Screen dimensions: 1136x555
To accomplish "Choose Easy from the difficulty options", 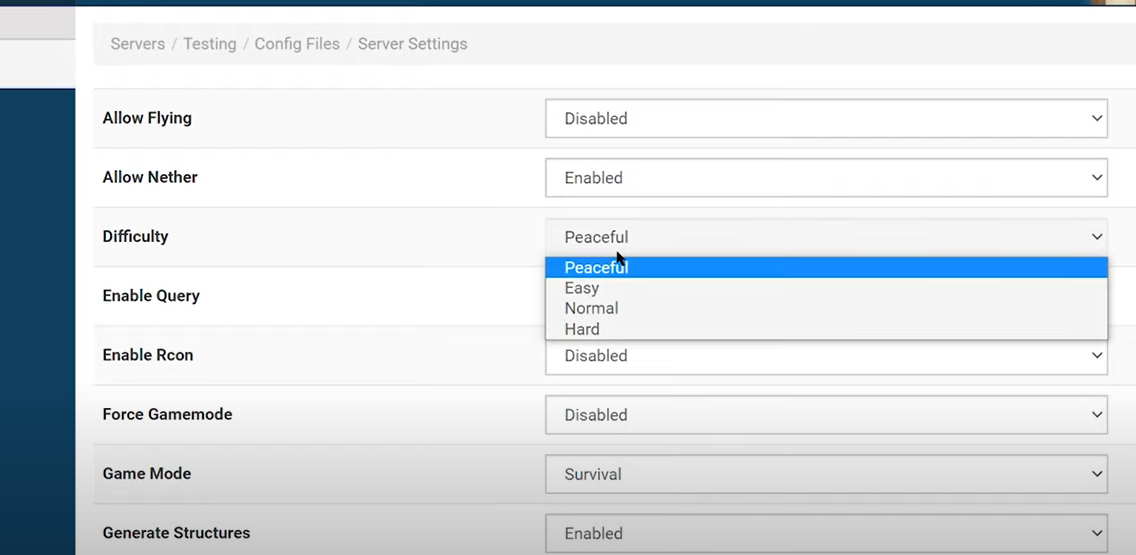I will pos(582,288).
